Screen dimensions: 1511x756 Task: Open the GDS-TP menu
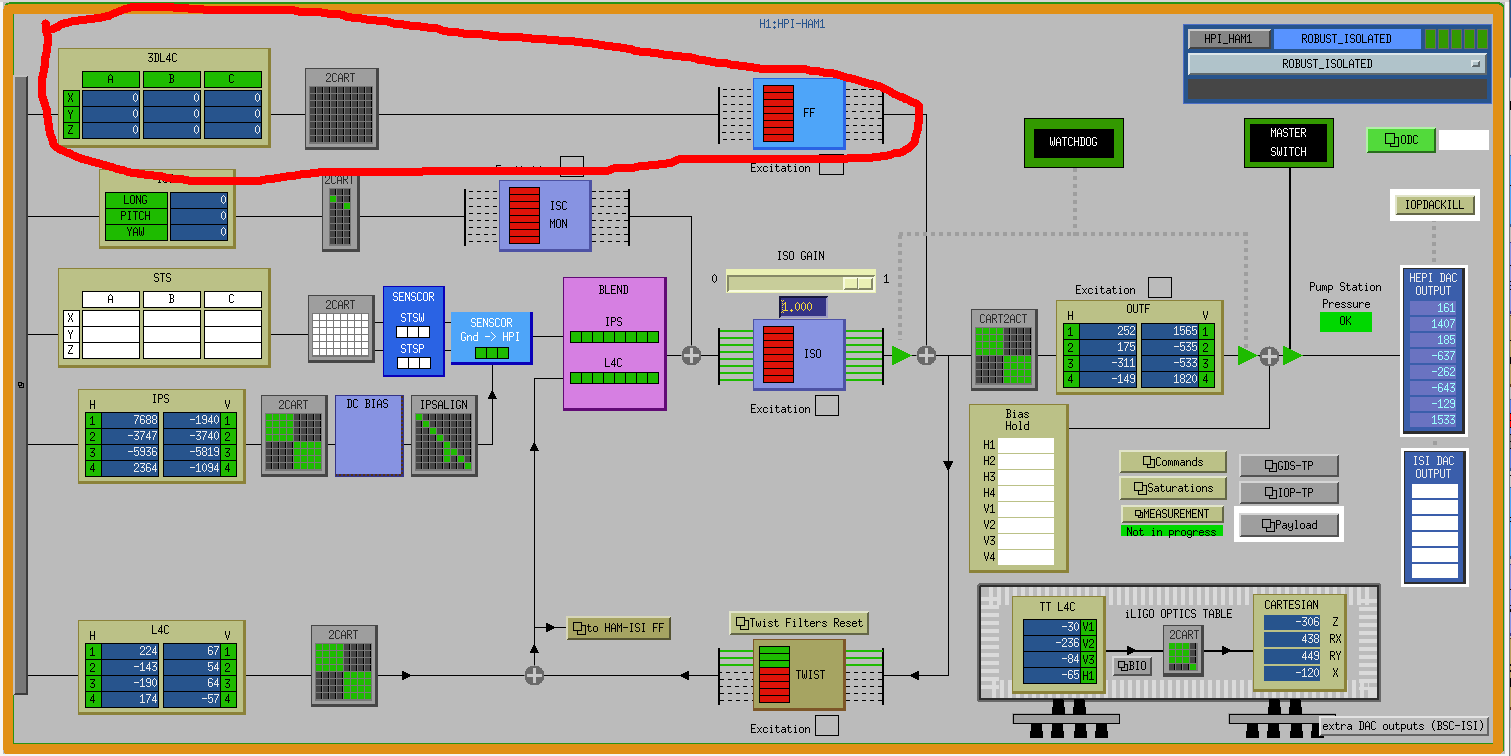1288,466
